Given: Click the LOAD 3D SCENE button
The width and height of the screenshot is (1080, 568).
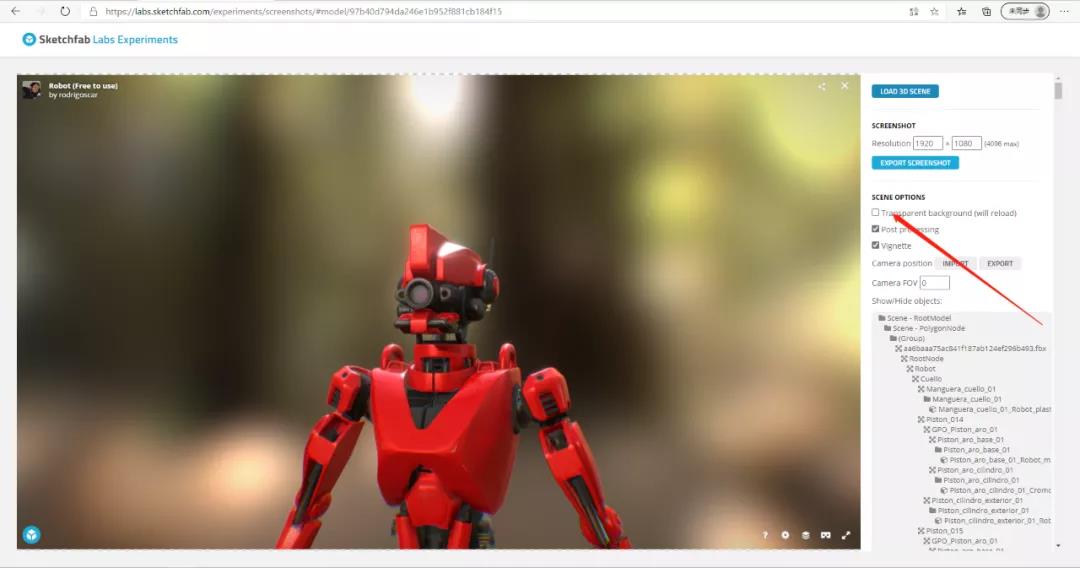Looking at the screenshot, I should click(x=905, y=91).
